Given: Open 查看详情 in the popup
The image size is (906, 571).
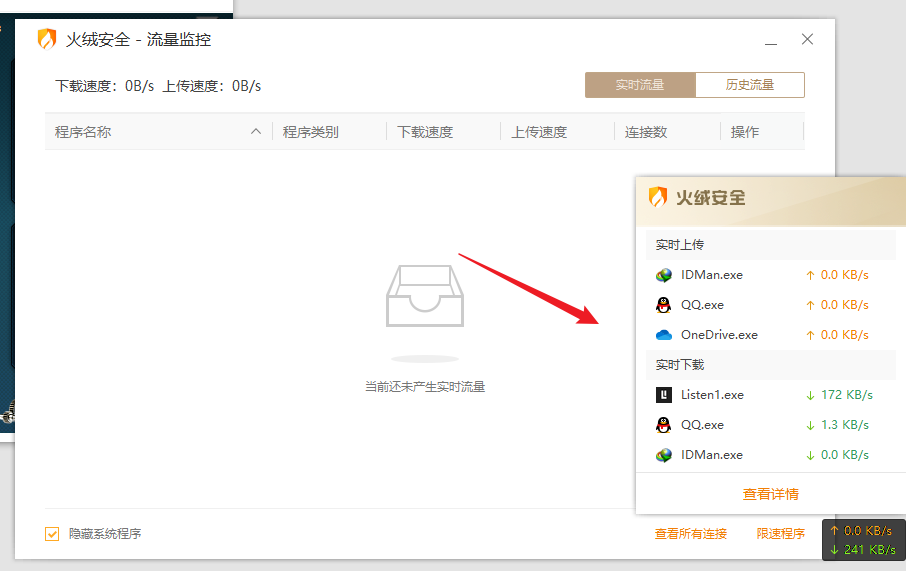Looking at the screenshot, I should pos(770,494).
